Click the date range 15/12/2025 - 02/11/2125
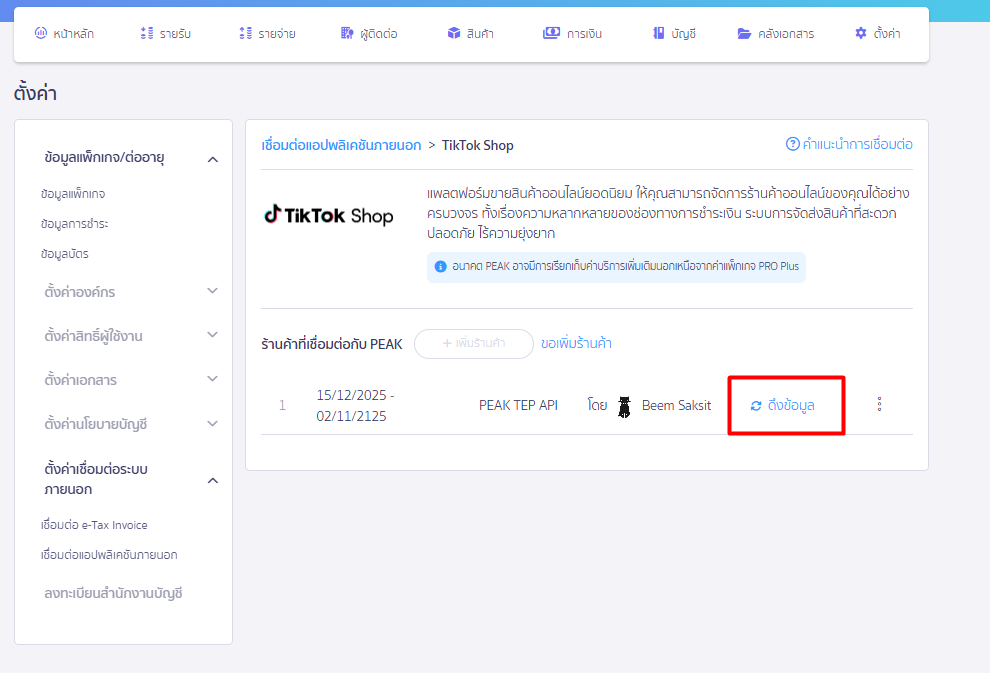Viewport: 990px width, 673px height. tap(355, 405)
